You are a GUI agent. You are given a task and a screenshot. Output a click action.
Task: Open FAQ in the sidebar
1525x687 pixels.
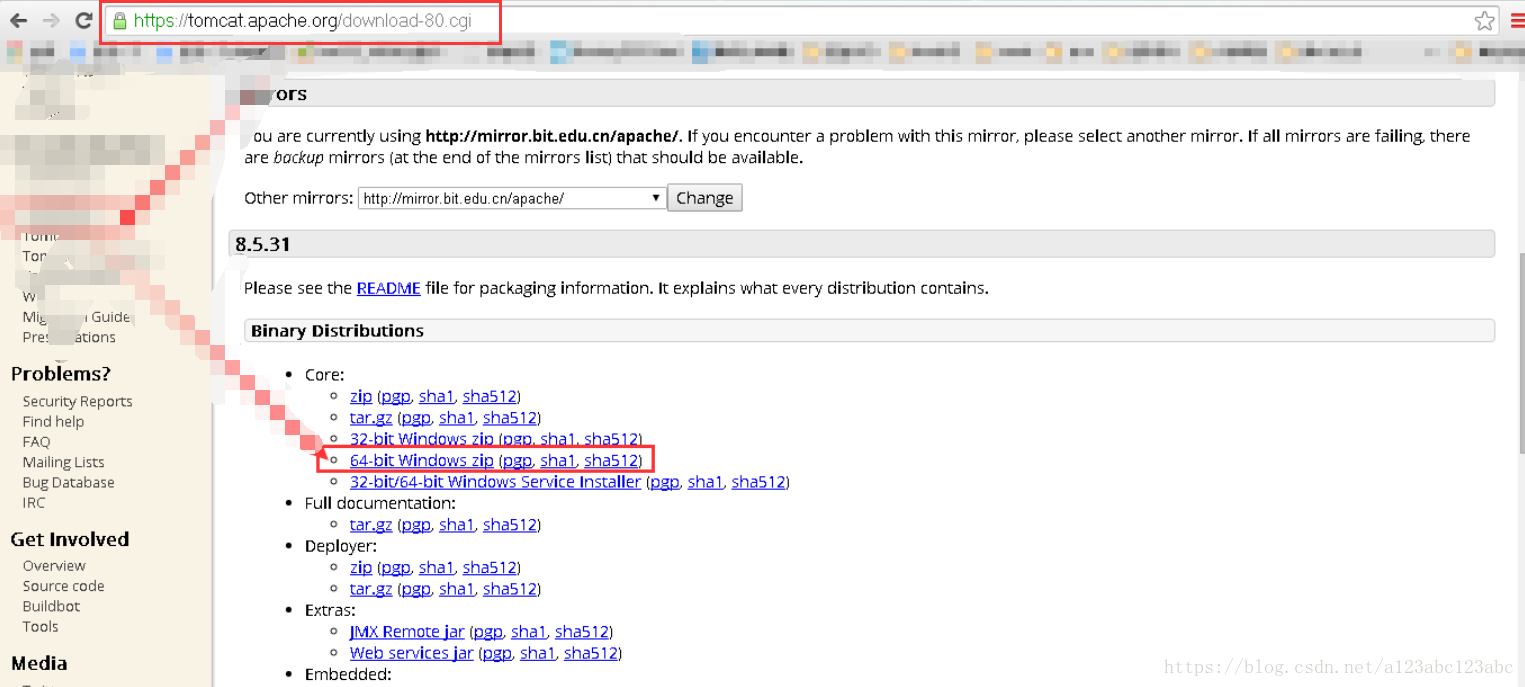(x=36, y=442)
